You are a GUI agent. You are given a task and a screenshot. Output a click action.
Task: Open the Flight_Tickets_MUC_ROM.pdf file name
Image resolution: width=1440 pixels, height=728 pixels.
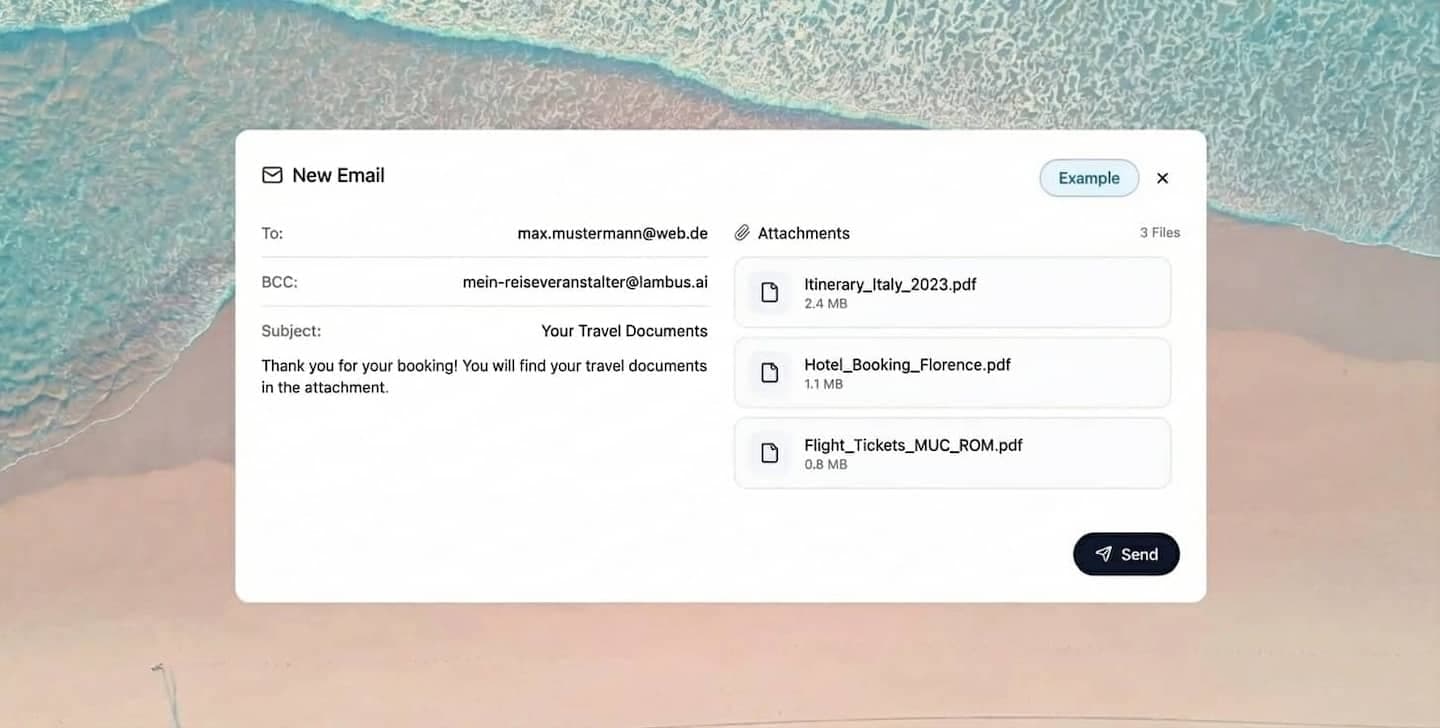pos(913,445)
